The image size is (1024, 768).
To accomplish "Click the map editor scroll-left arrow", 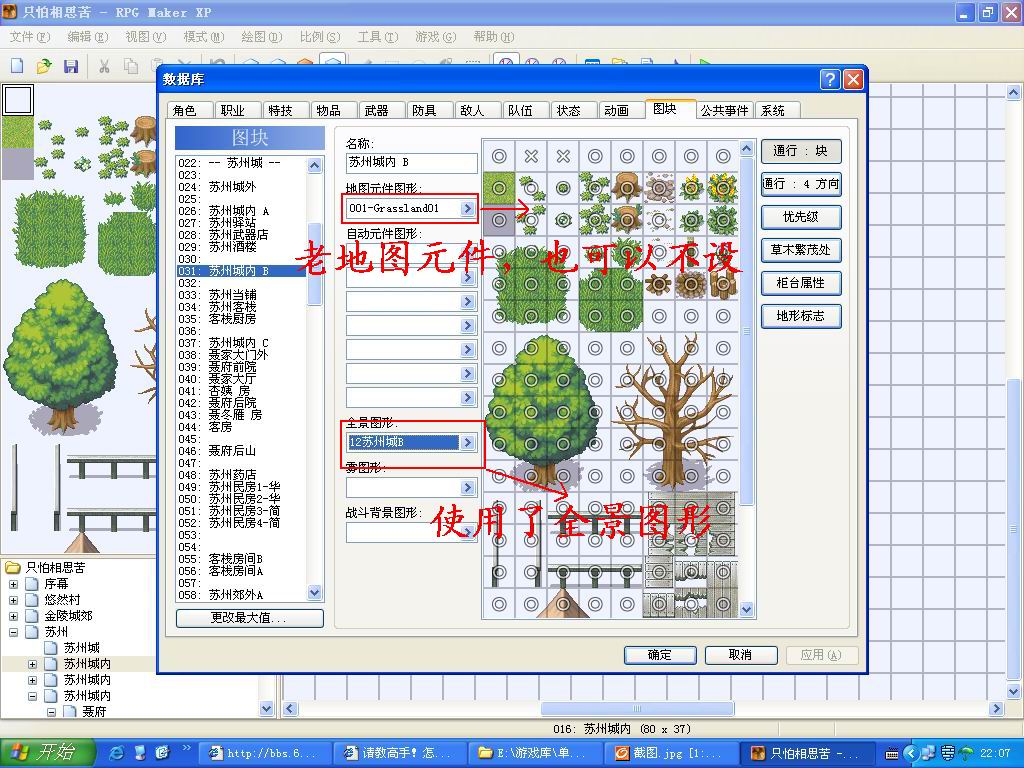I will point(290,709).
